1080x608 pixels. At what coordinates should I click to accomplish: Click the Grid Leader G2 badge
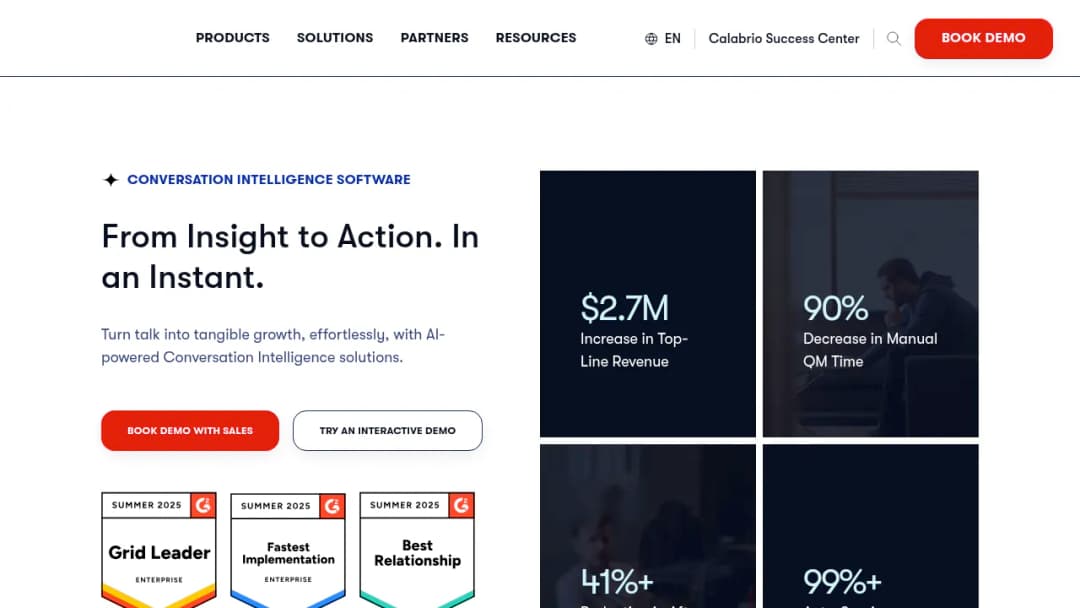[x=159, y=549]
